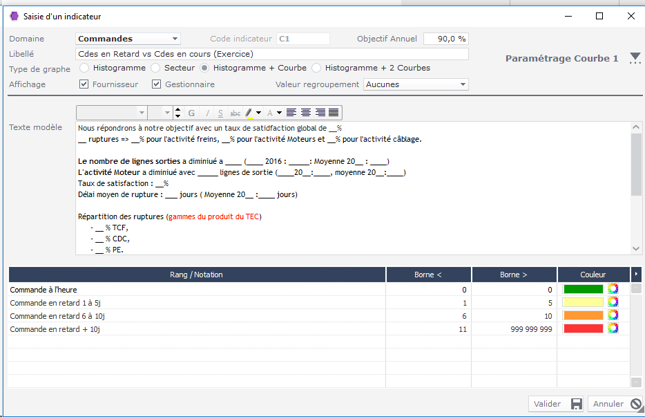The height and width of the screenshot is (417, 645).
Task: Click the font color A icon
Action: pos(270,113)
